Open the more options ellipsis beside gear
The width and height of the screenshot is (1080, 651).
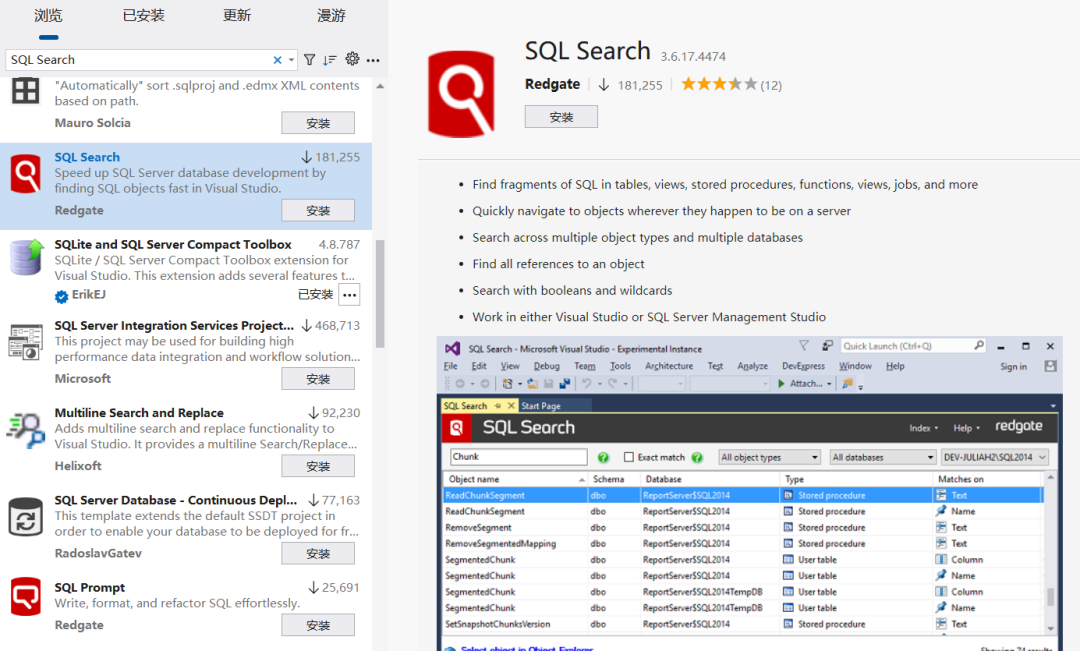(373, 61)
